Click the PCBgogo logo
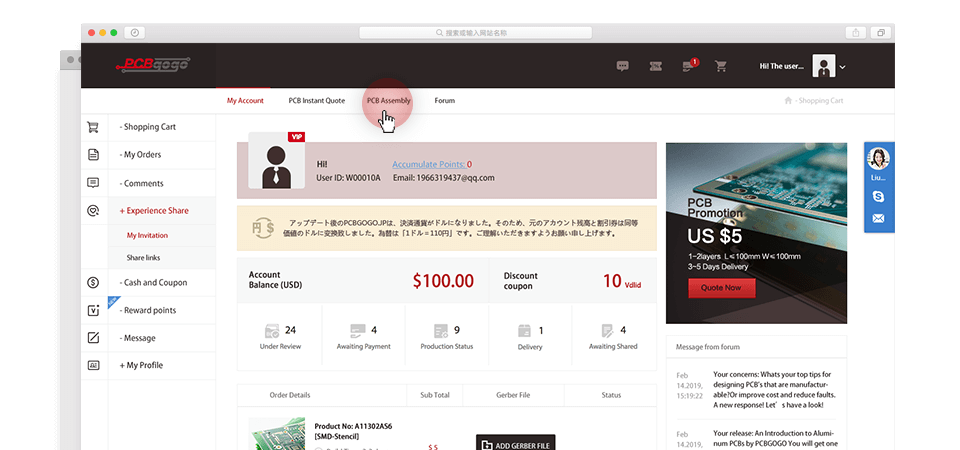Screen dimensions: 960x450 [x=152, y=65]
